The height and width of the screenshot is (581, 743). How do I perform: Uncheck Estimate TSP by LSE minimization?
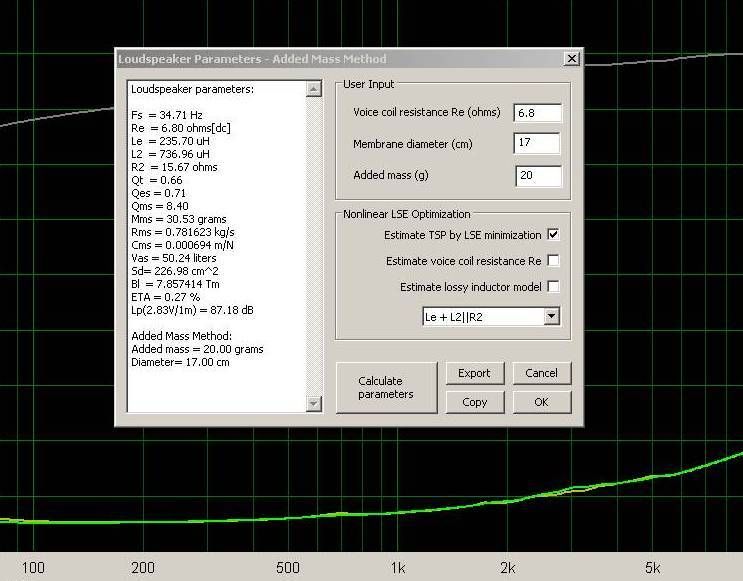pyautogui.click(x=553, y=235)
